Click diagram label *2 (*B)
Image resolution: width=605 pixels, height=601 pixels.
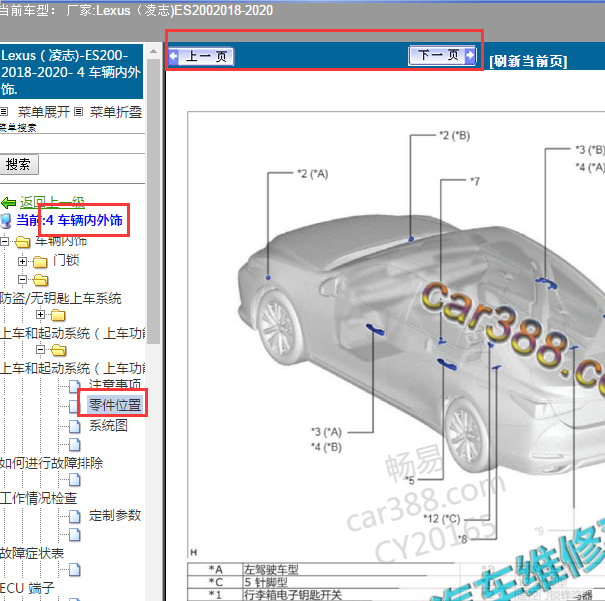tap(455, 135)
